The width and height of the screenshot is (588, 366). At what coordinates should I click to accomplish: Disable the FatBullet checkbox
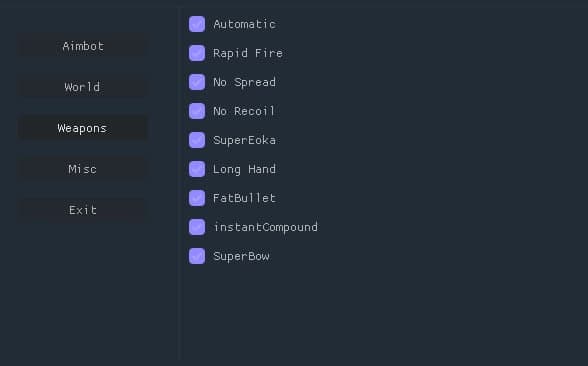(197, 198)
